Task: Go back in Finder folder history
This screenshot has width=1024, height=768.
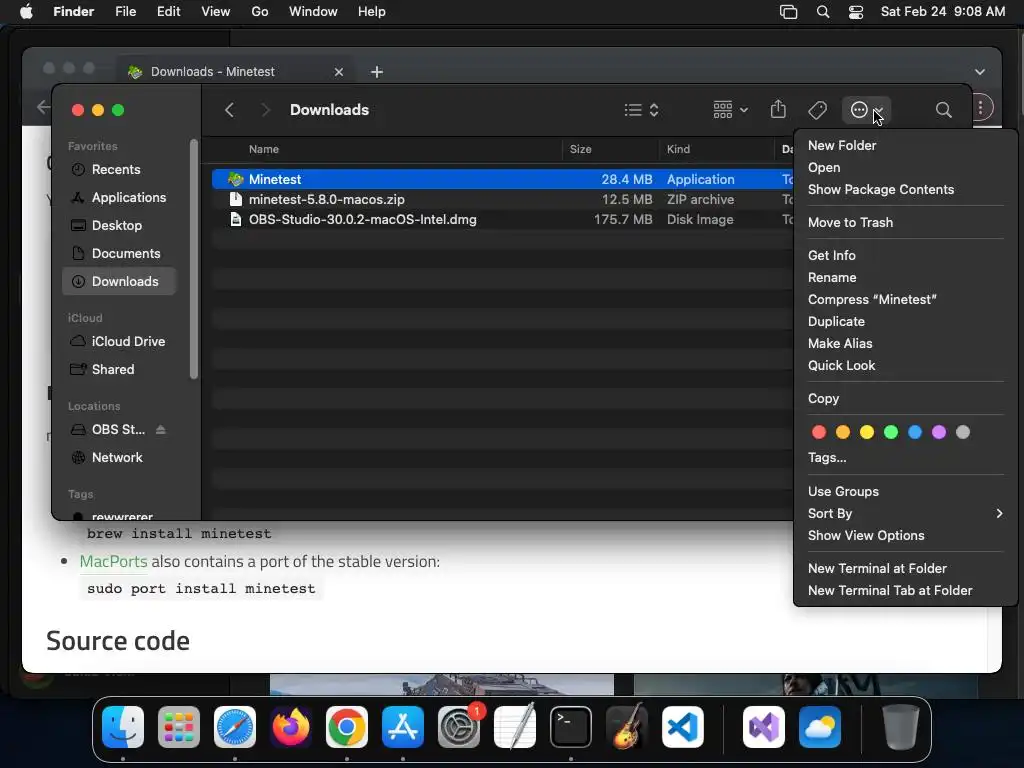Action: pos(229,110)
